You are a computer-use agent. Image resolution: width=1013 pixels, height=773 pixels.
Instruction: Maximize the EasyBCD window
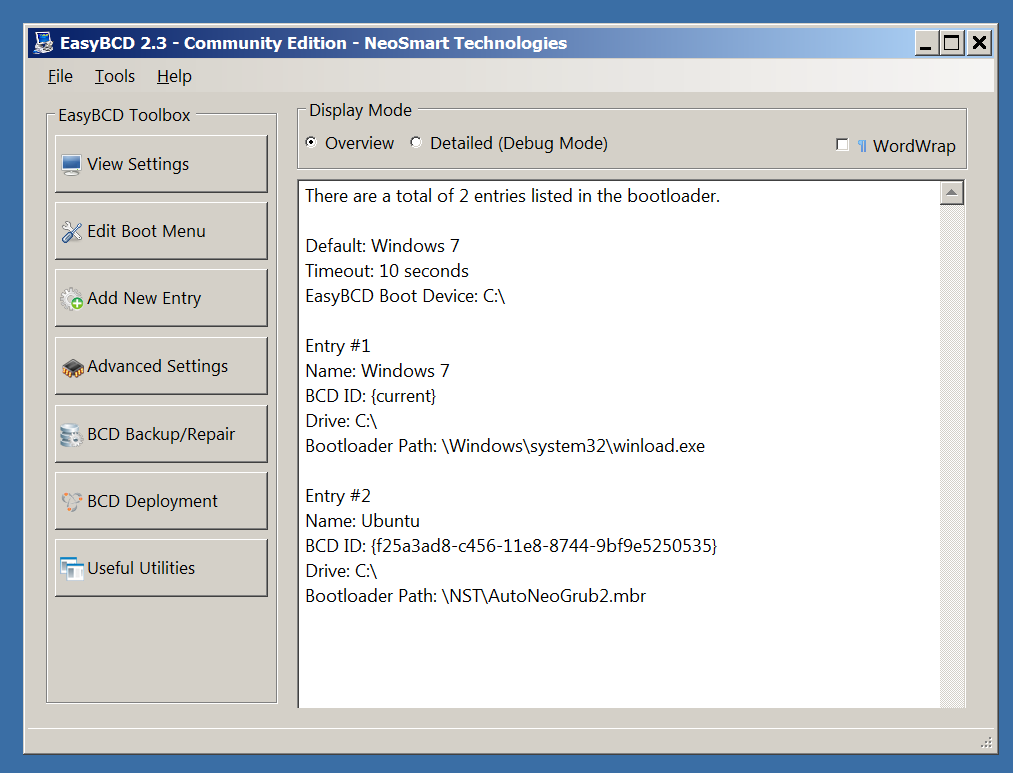952,43
